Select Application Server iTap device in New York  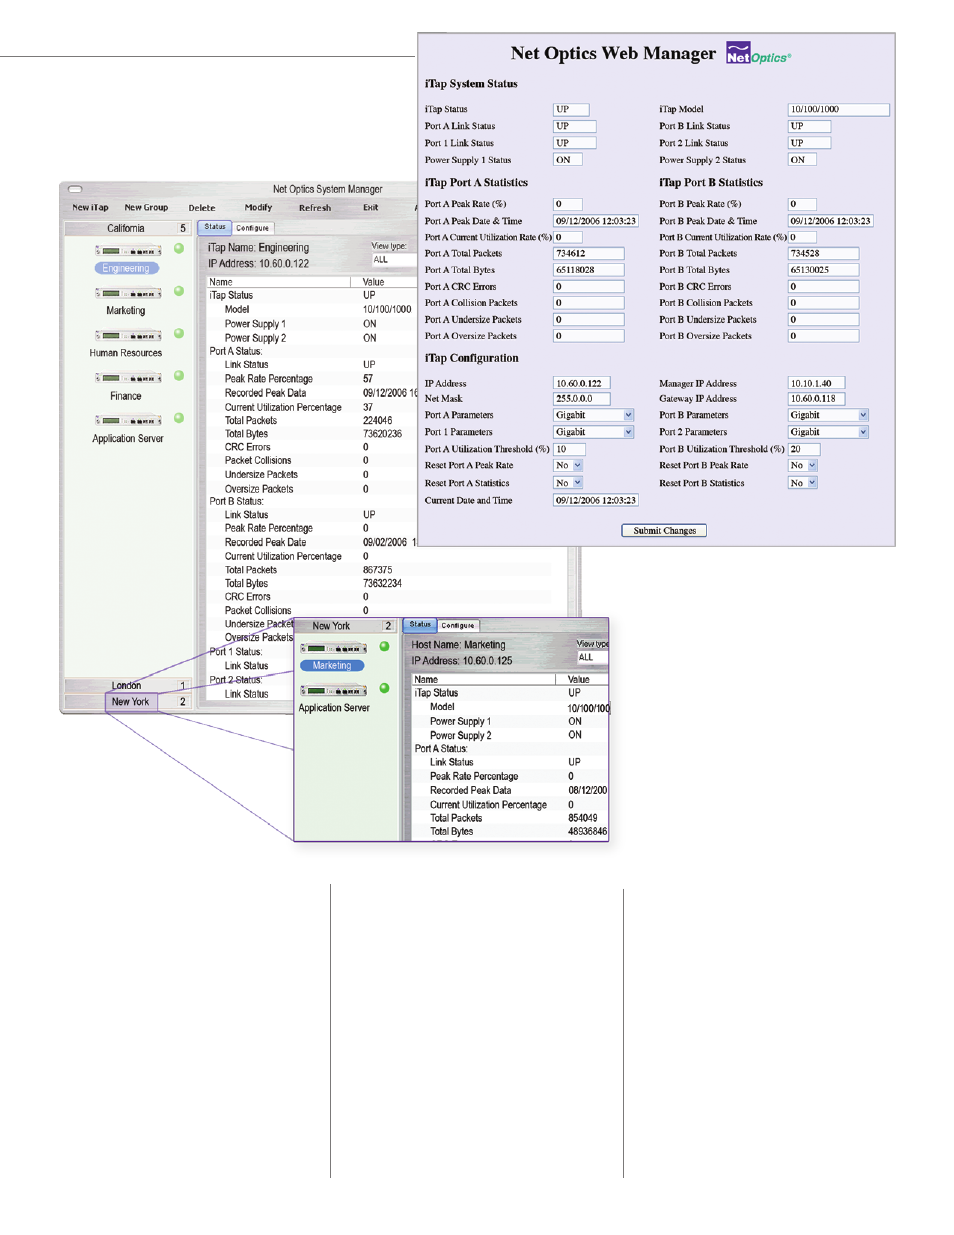(x=333, y=691)
